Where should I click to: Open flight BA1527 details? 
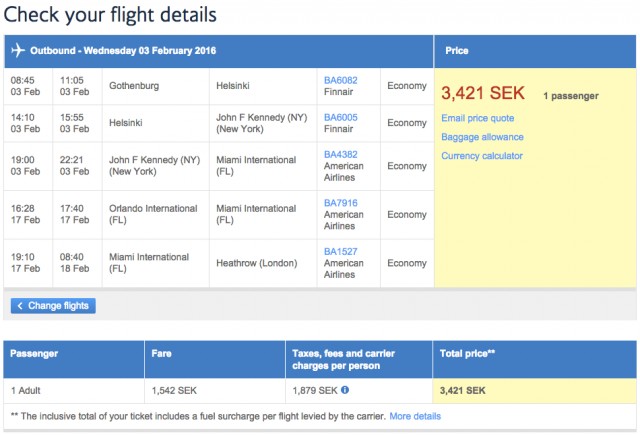tap(340, 251)
